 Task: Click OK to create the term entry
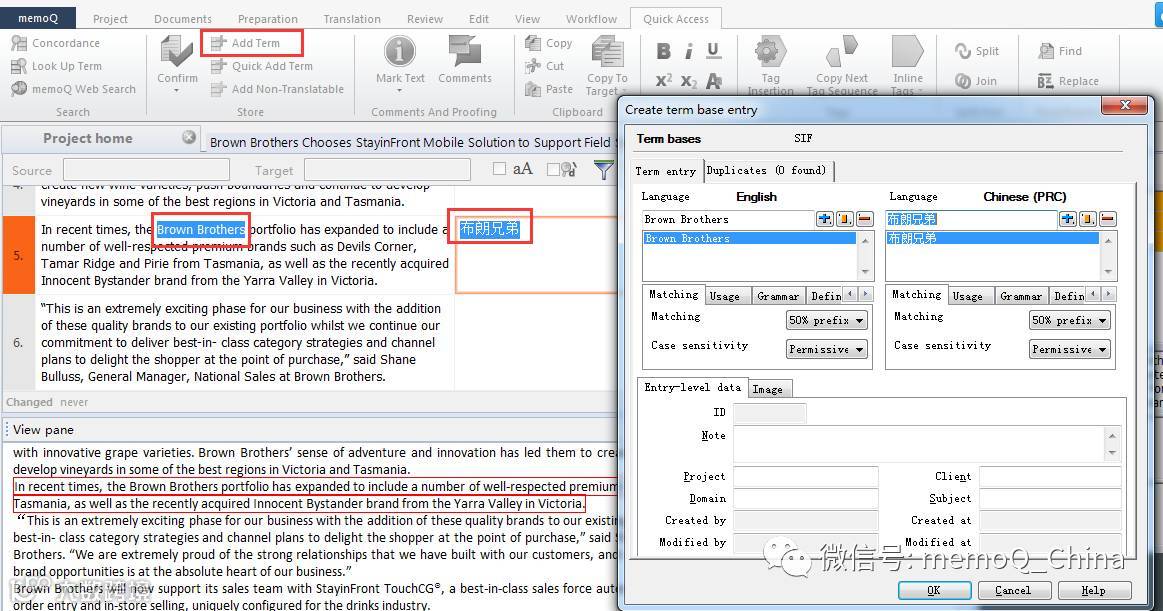tap(935, 590)
